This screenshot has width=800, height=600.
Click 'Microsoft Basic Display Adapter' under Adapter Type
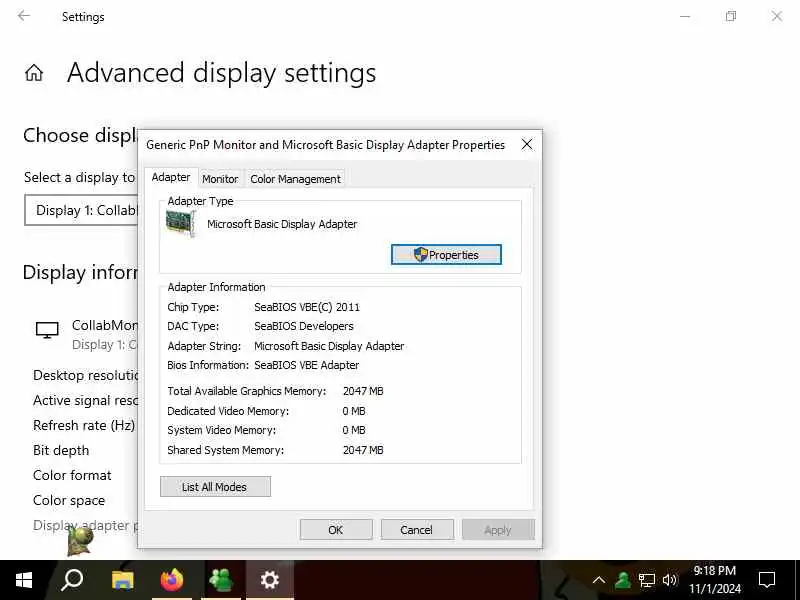tap(282, 224)
